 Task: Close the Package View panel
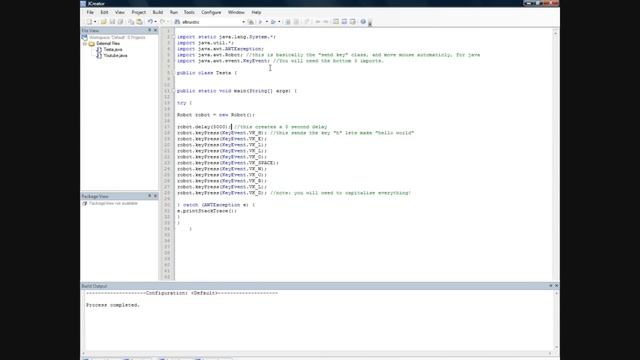(155, 196)
